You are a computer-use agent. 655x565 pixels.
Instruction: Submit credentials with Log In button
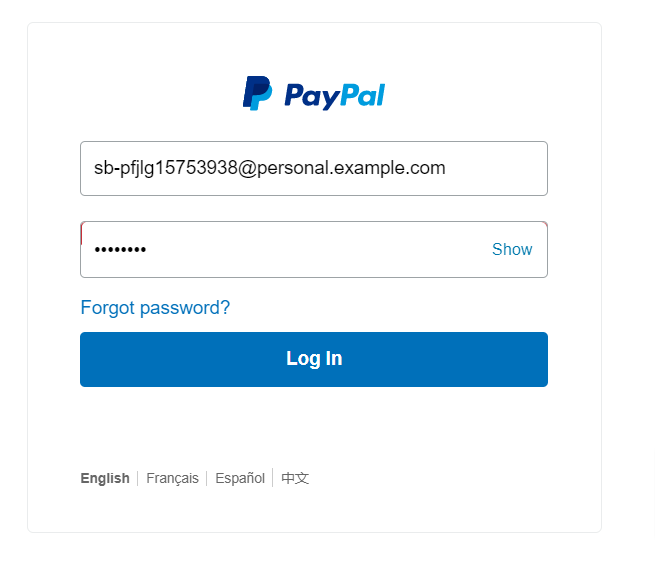[x=314, y=359]
